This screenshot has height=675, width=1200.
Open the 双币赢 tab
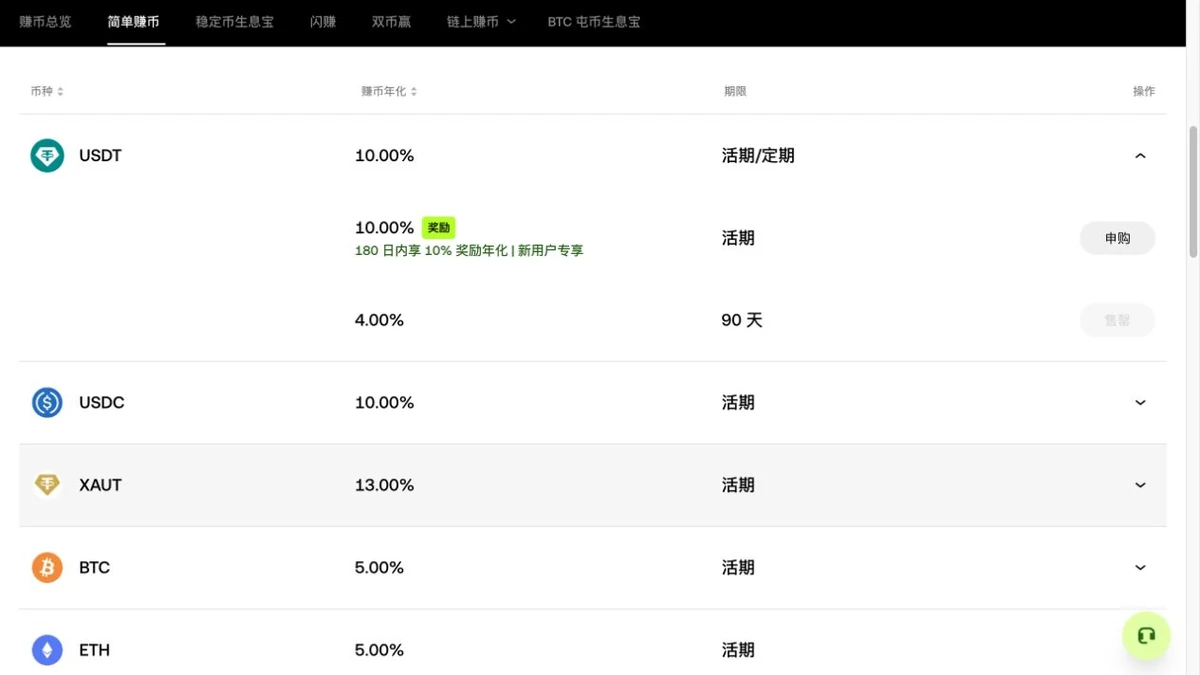tap(391, 21)
